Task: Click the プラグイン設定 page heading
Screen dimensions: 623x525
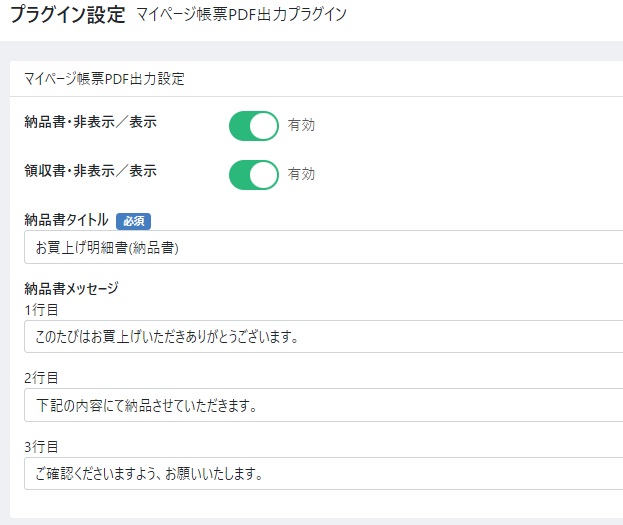Action: pos(67,15)
